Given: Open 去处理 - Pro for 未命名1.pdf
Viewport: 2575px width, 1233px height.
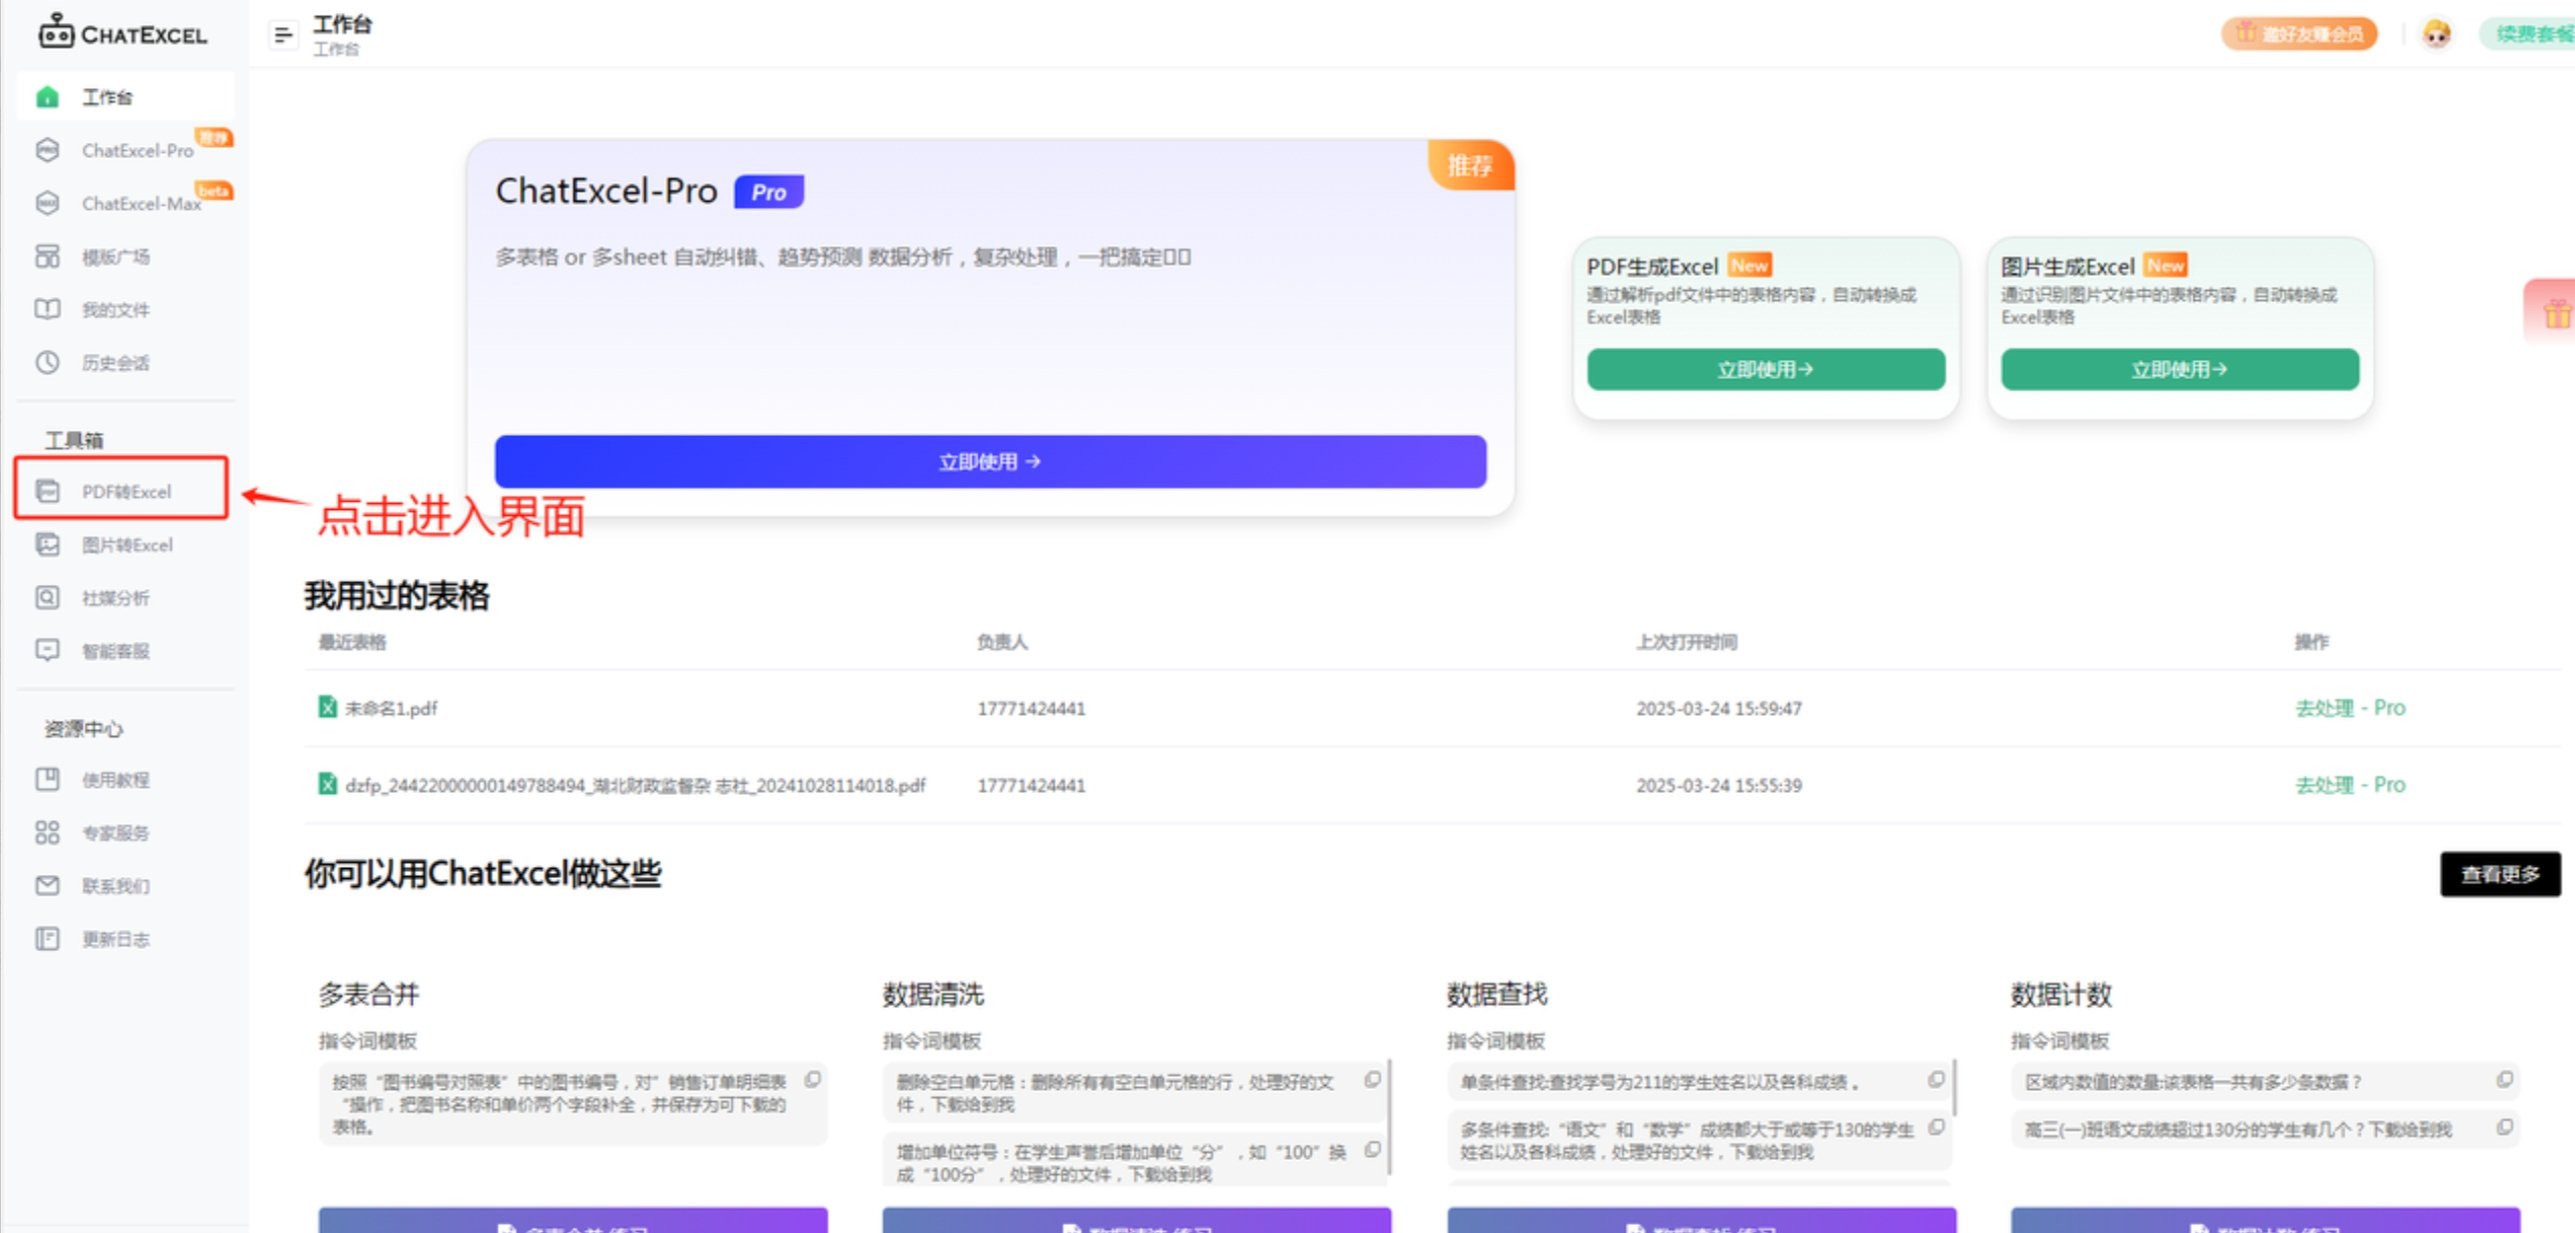Looking at the screenshot, I should point(2350,708).
